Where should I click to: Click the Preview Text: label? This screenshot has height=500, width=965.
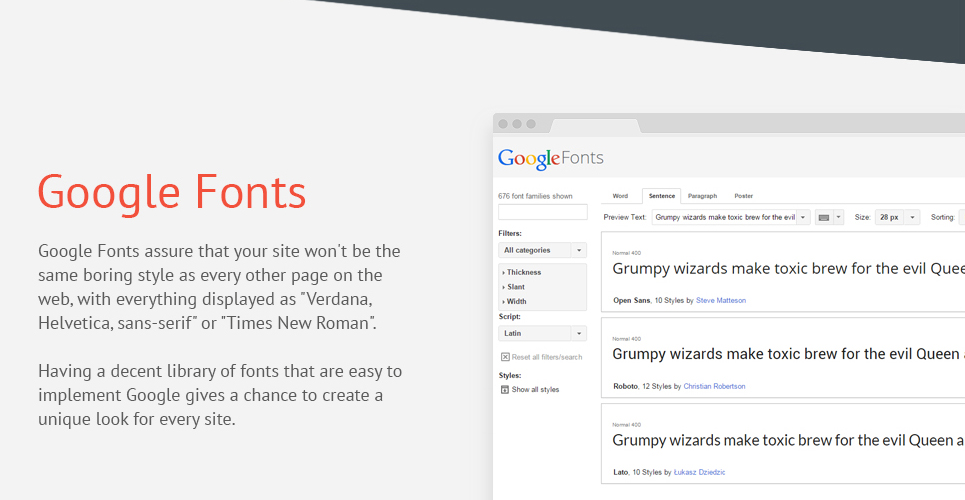[625, 217]
